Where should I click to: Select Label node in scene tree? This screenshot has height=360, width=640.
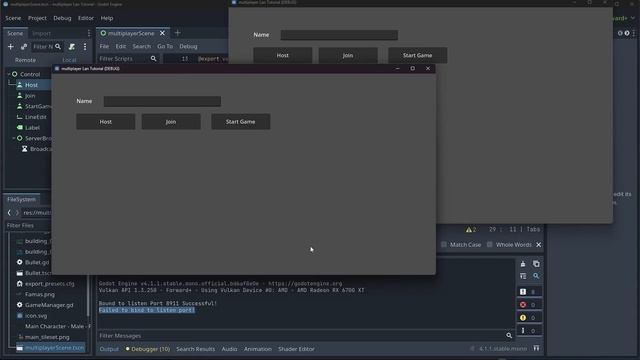(32, 128)
